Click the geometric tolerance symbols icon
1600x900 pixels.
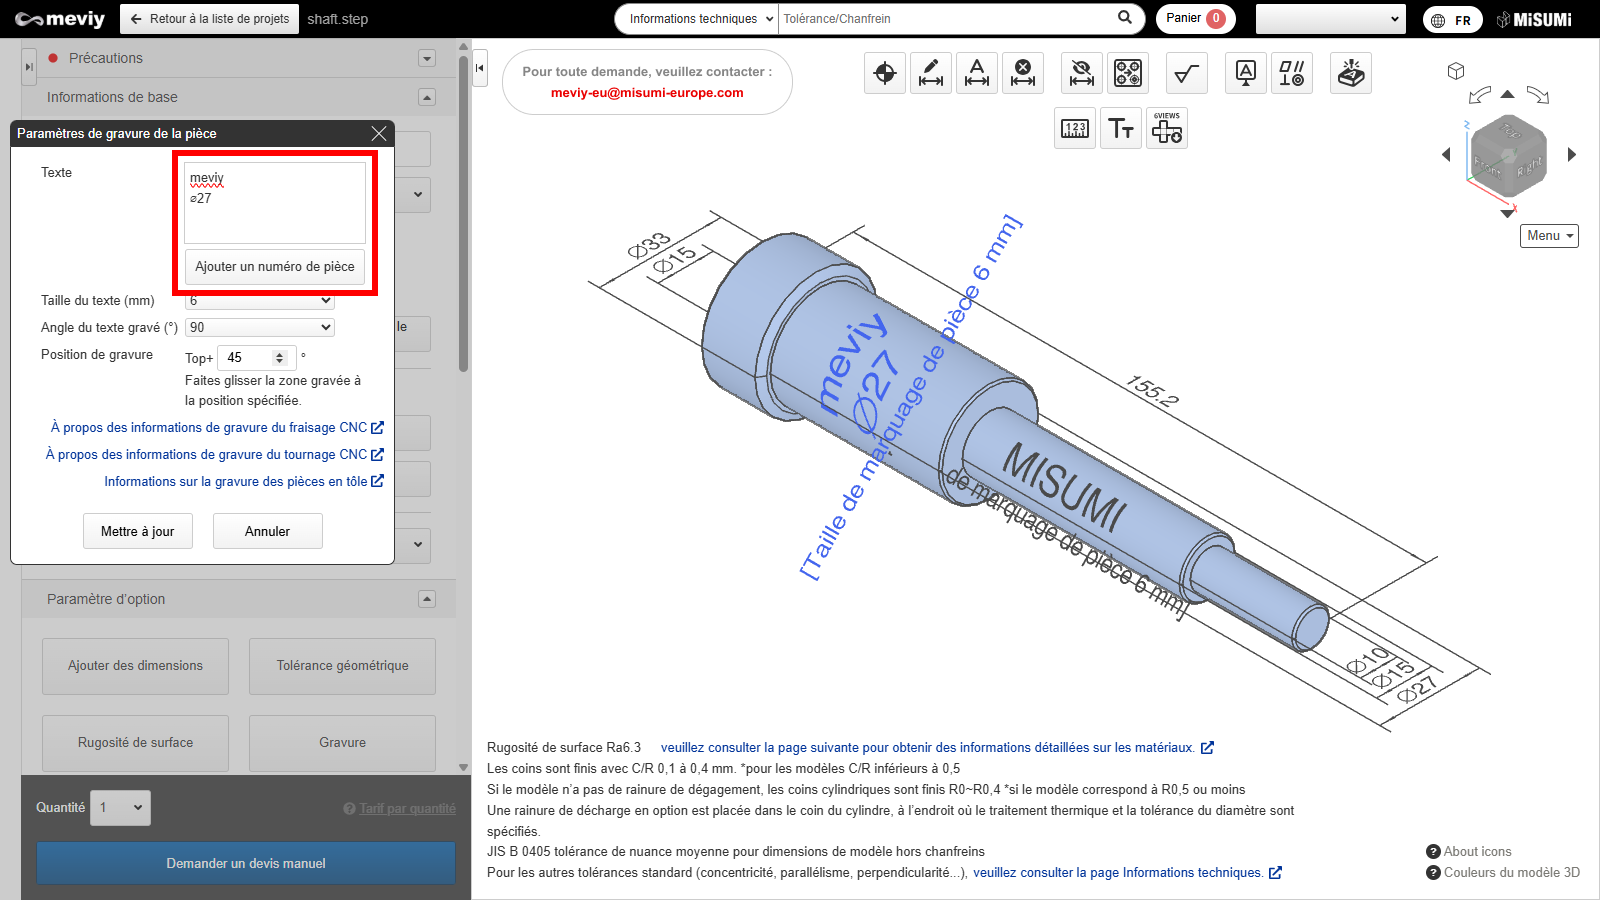pos(1291,73)
